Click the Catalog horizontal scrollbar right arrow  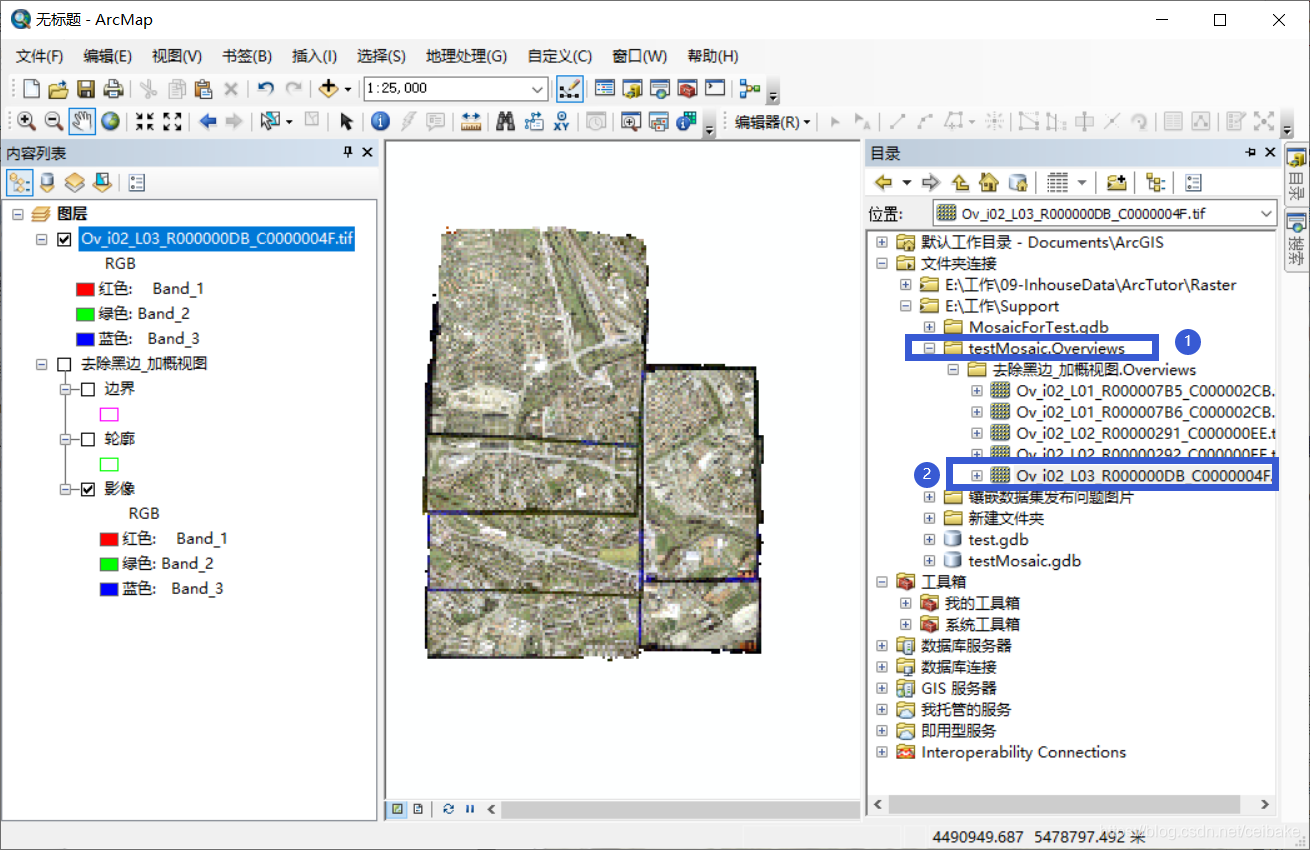(1265, 804)
